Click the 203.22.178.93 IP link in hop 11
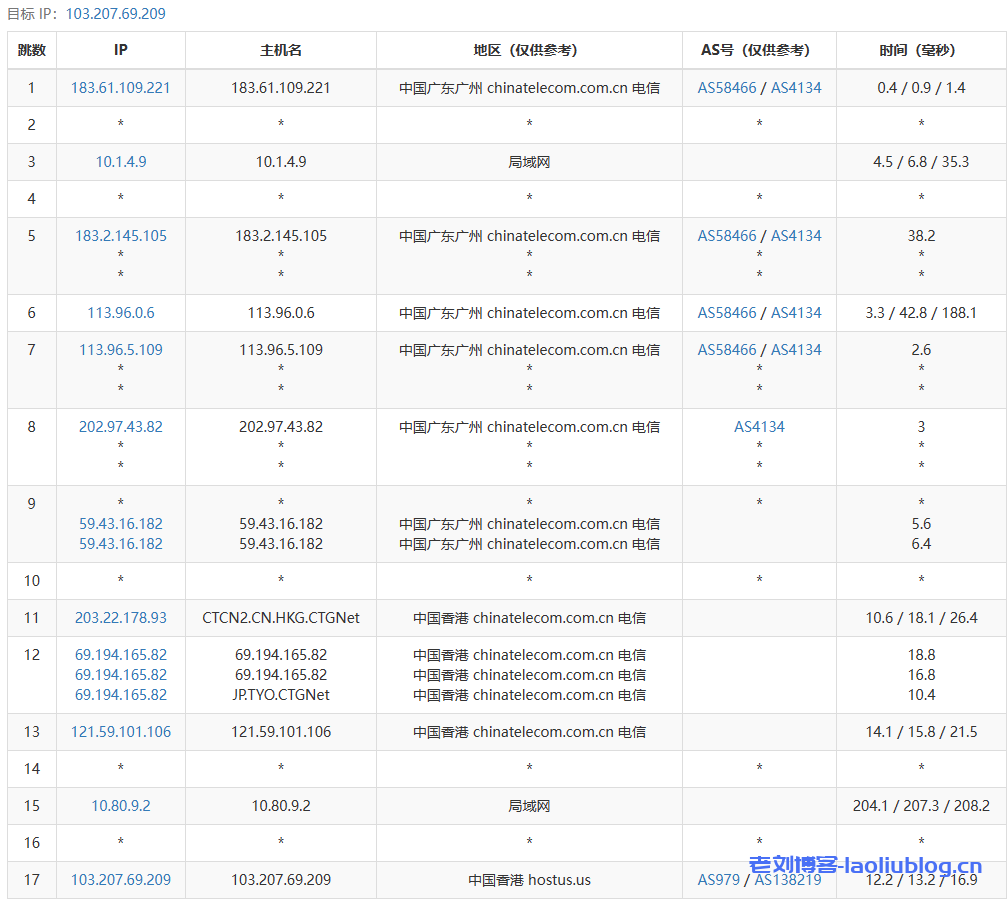Image resolution: width=1008 pixels, height=903 pixels. [120, 618]
